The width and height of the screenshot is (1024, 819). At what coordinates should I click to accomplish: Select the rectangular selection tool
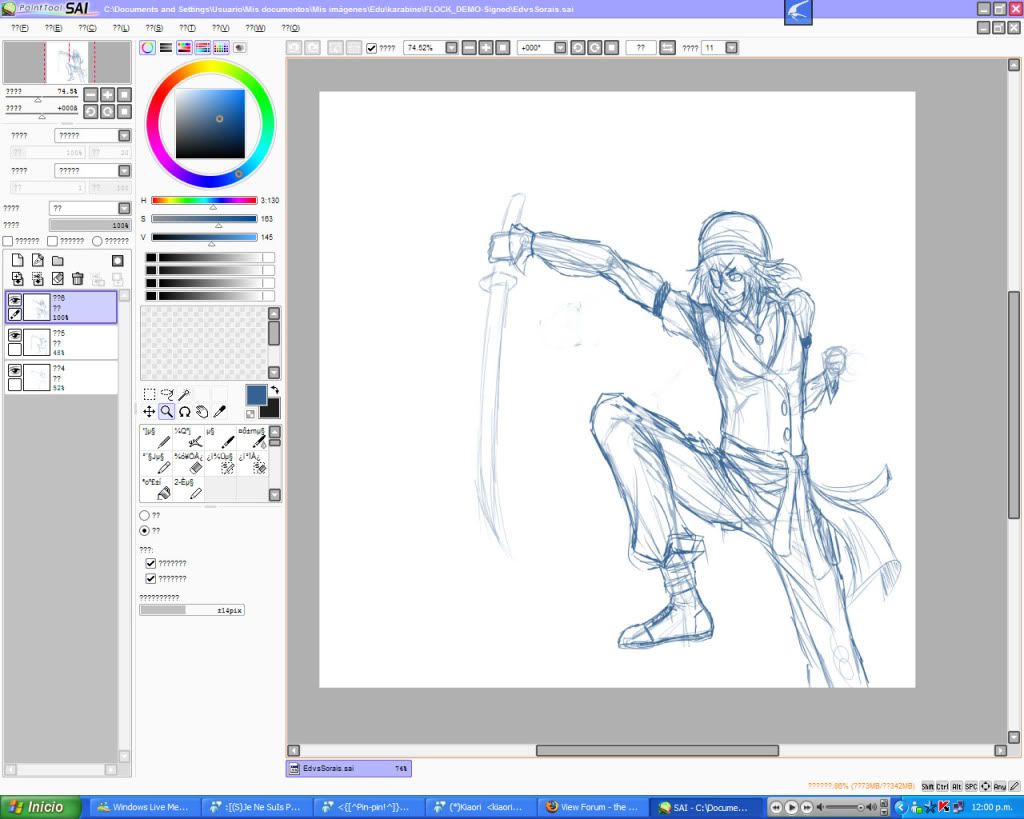pos(150,394)
